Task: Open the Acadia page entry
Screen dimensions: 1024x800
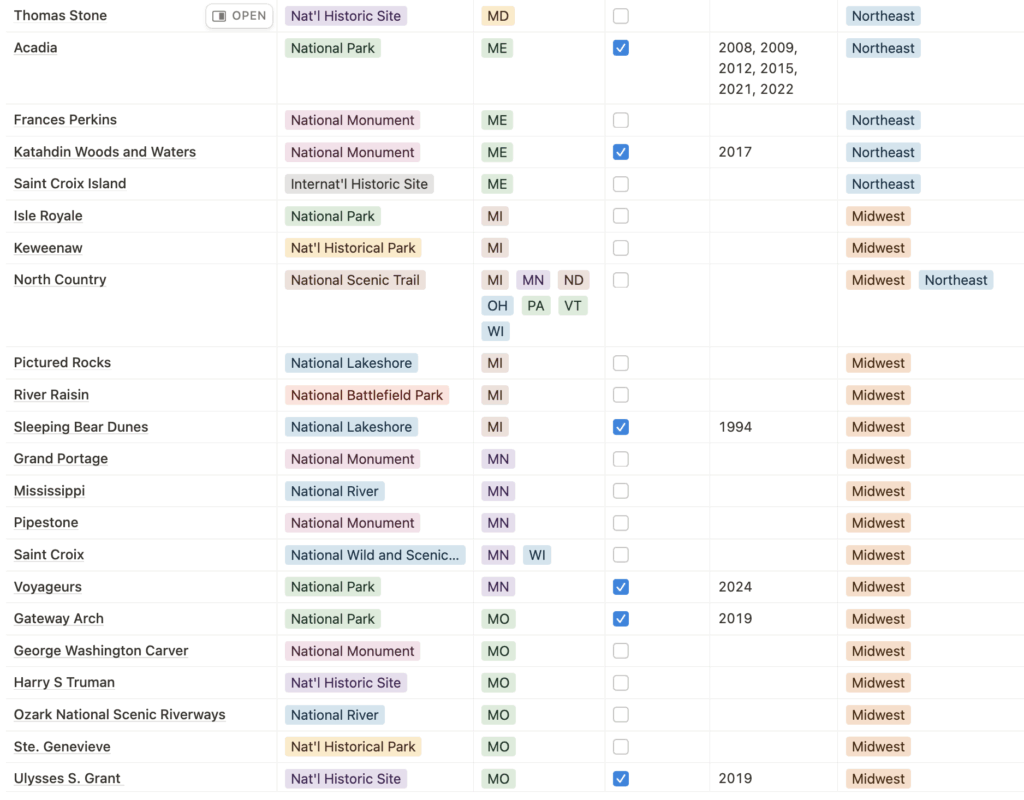Action: pos(35,47)
